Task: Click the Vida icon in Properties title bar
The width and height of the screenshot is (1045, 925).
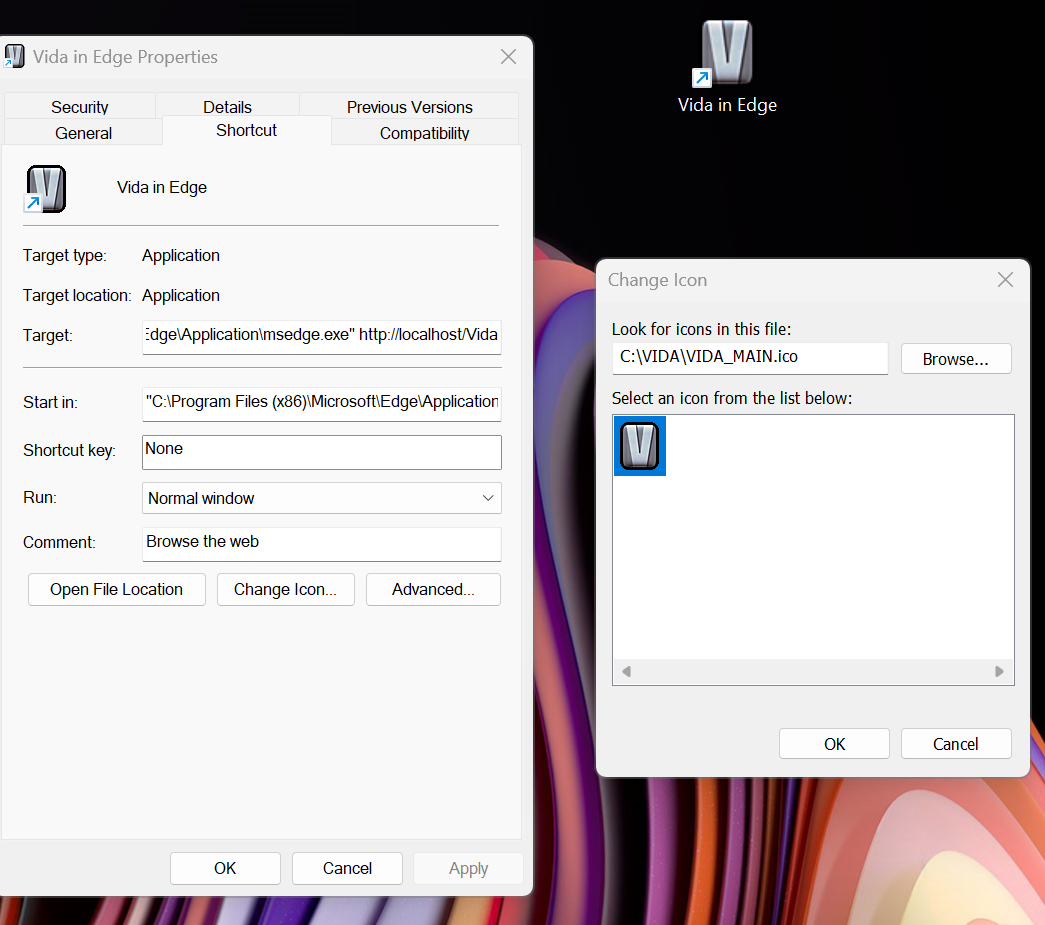Action: (14, 57)
